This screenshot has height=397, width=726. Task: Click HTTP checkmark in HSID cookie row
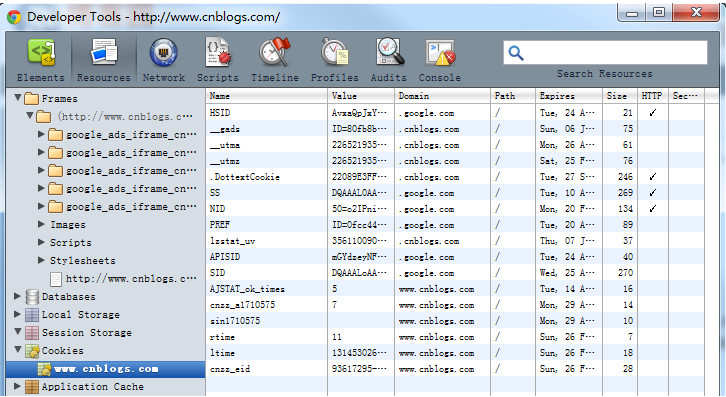652,113
